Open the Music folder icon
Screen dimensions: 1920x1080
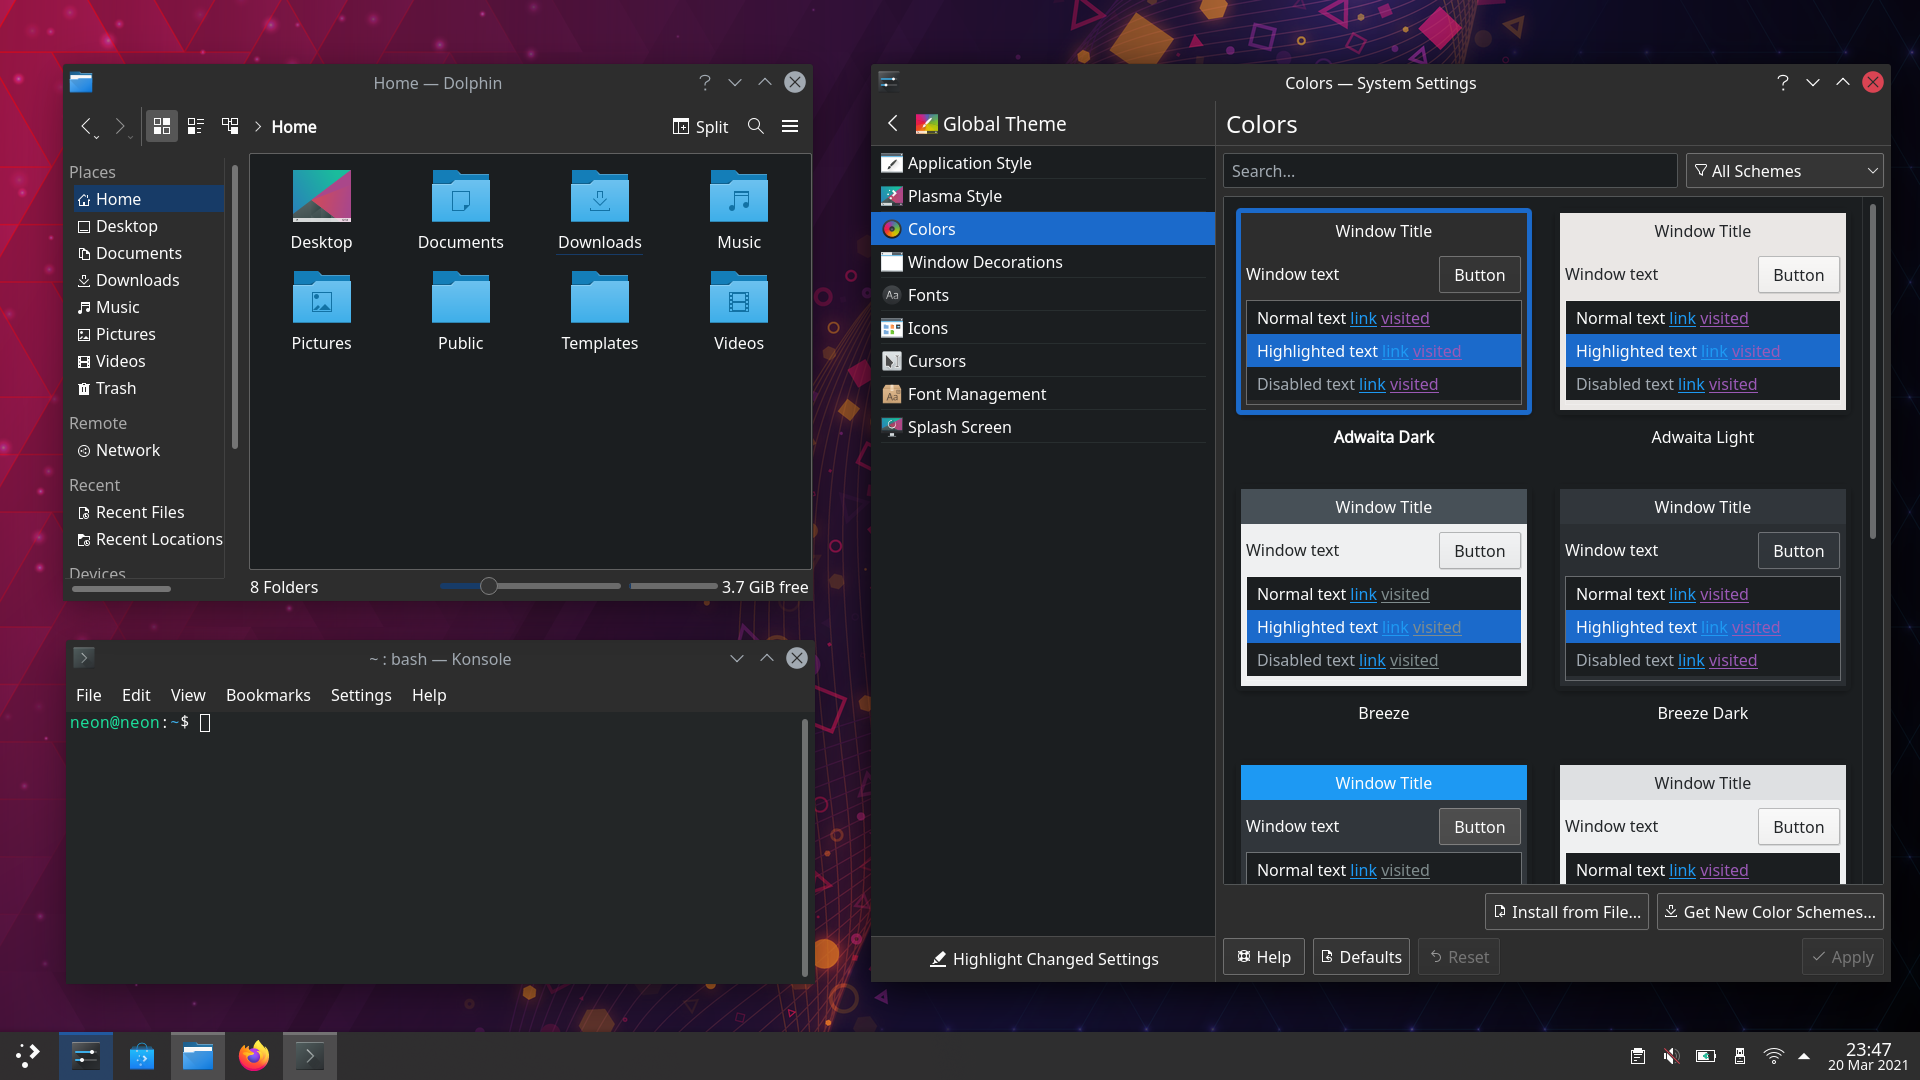point(739,210)
